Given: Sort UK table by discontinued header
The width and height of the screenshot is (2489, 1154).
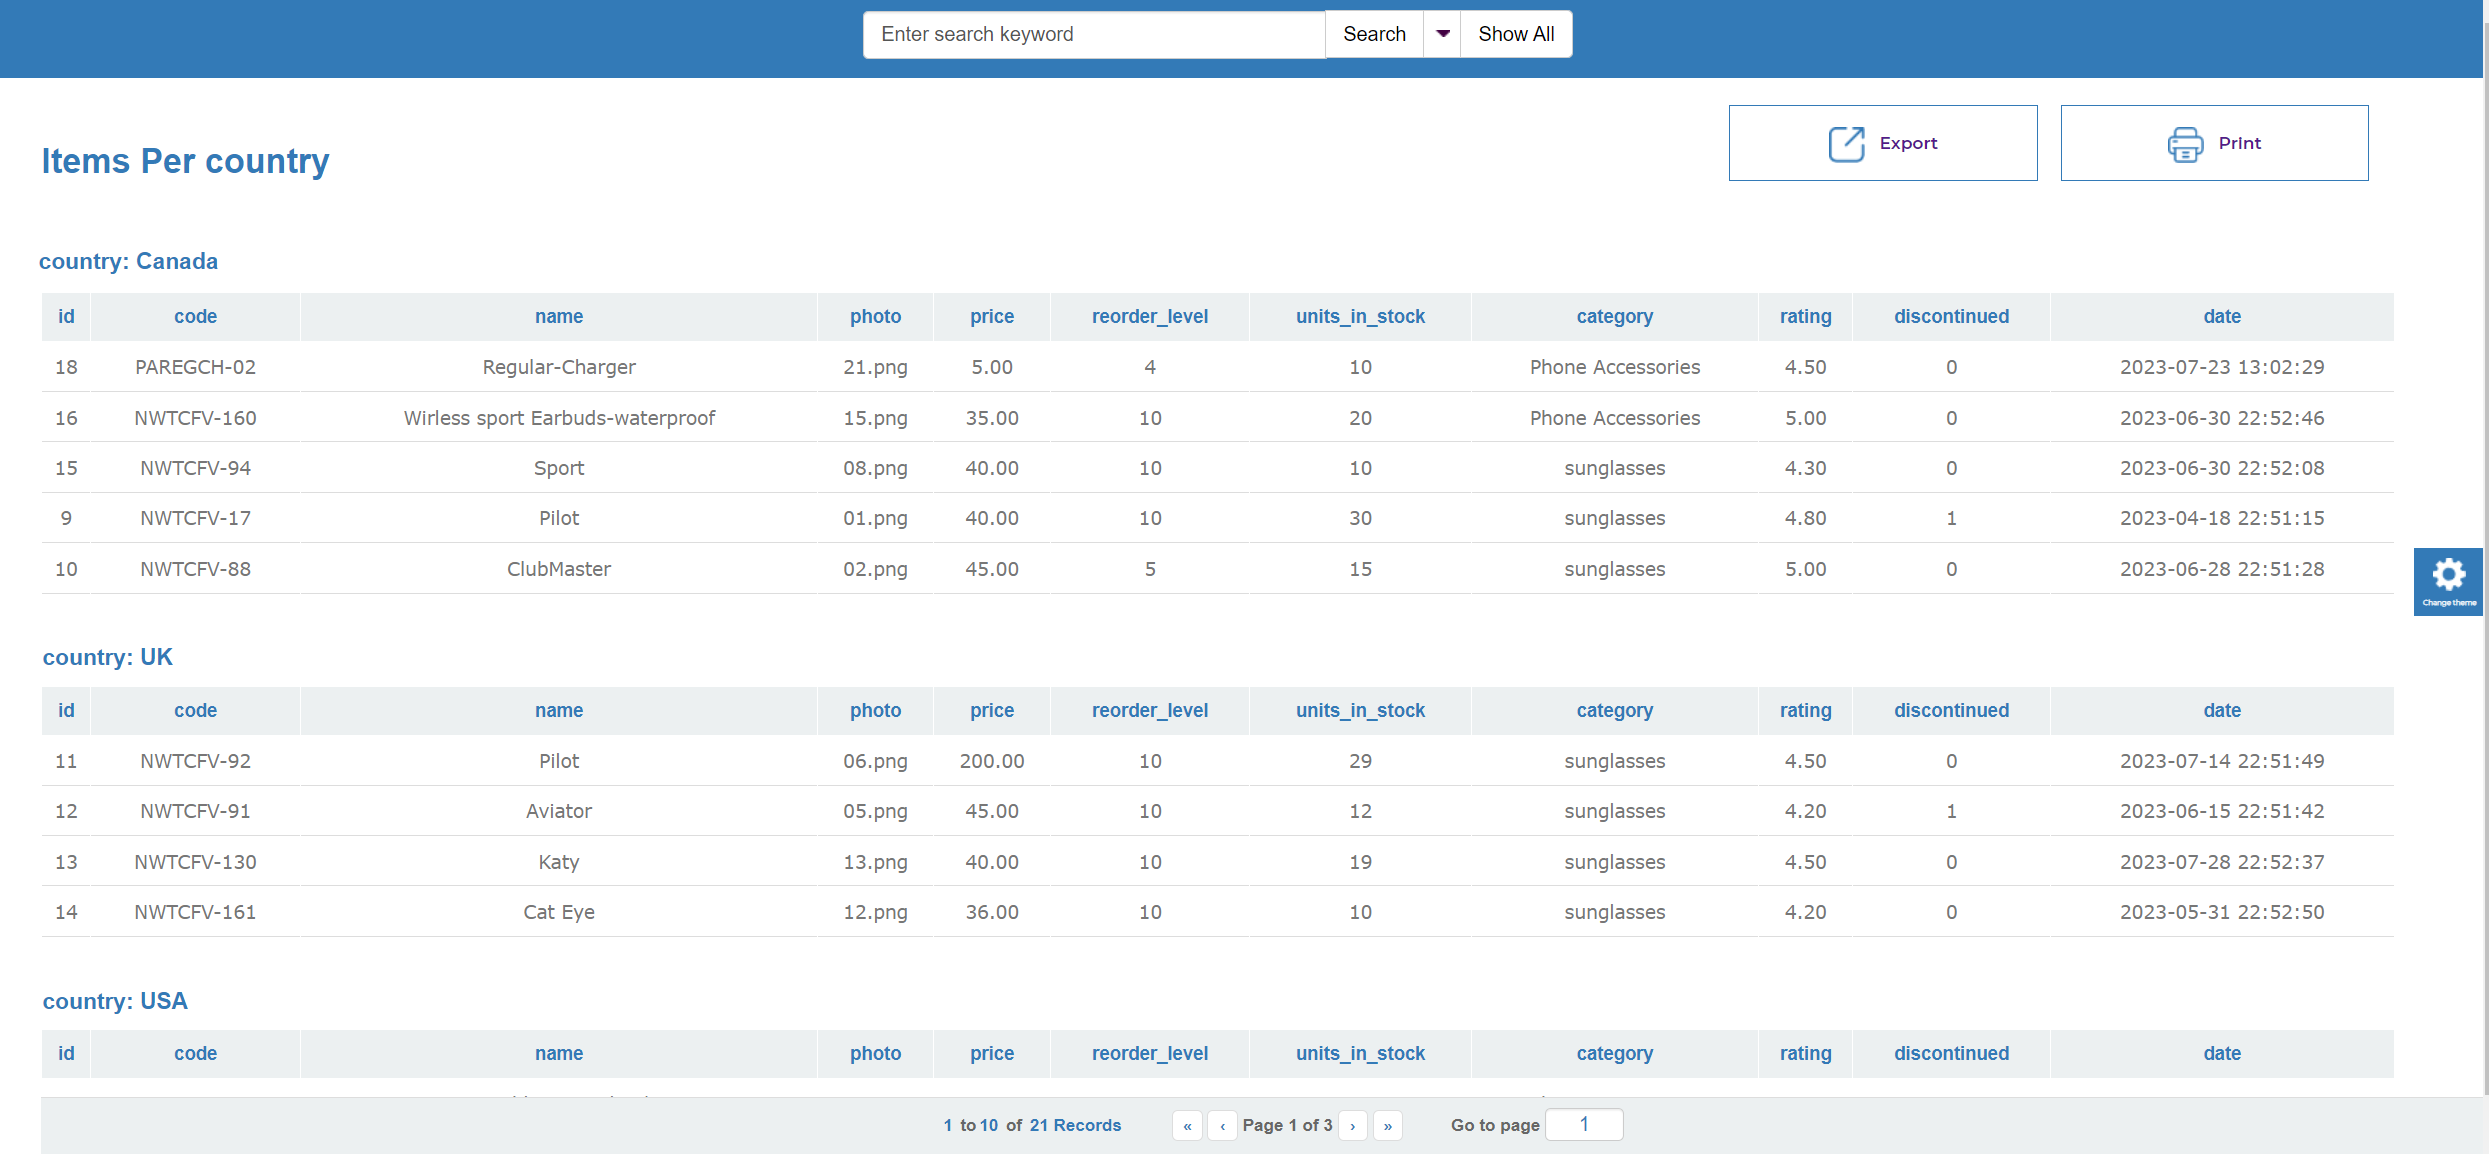Looking at the screenshot, I should pos(1950,710).
